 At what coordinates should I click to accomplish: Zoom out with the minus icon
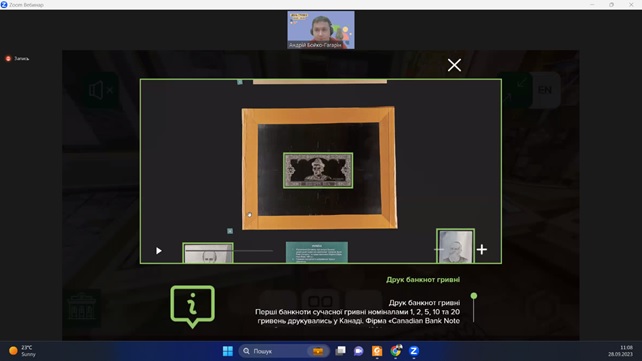[x=439, y=249]
